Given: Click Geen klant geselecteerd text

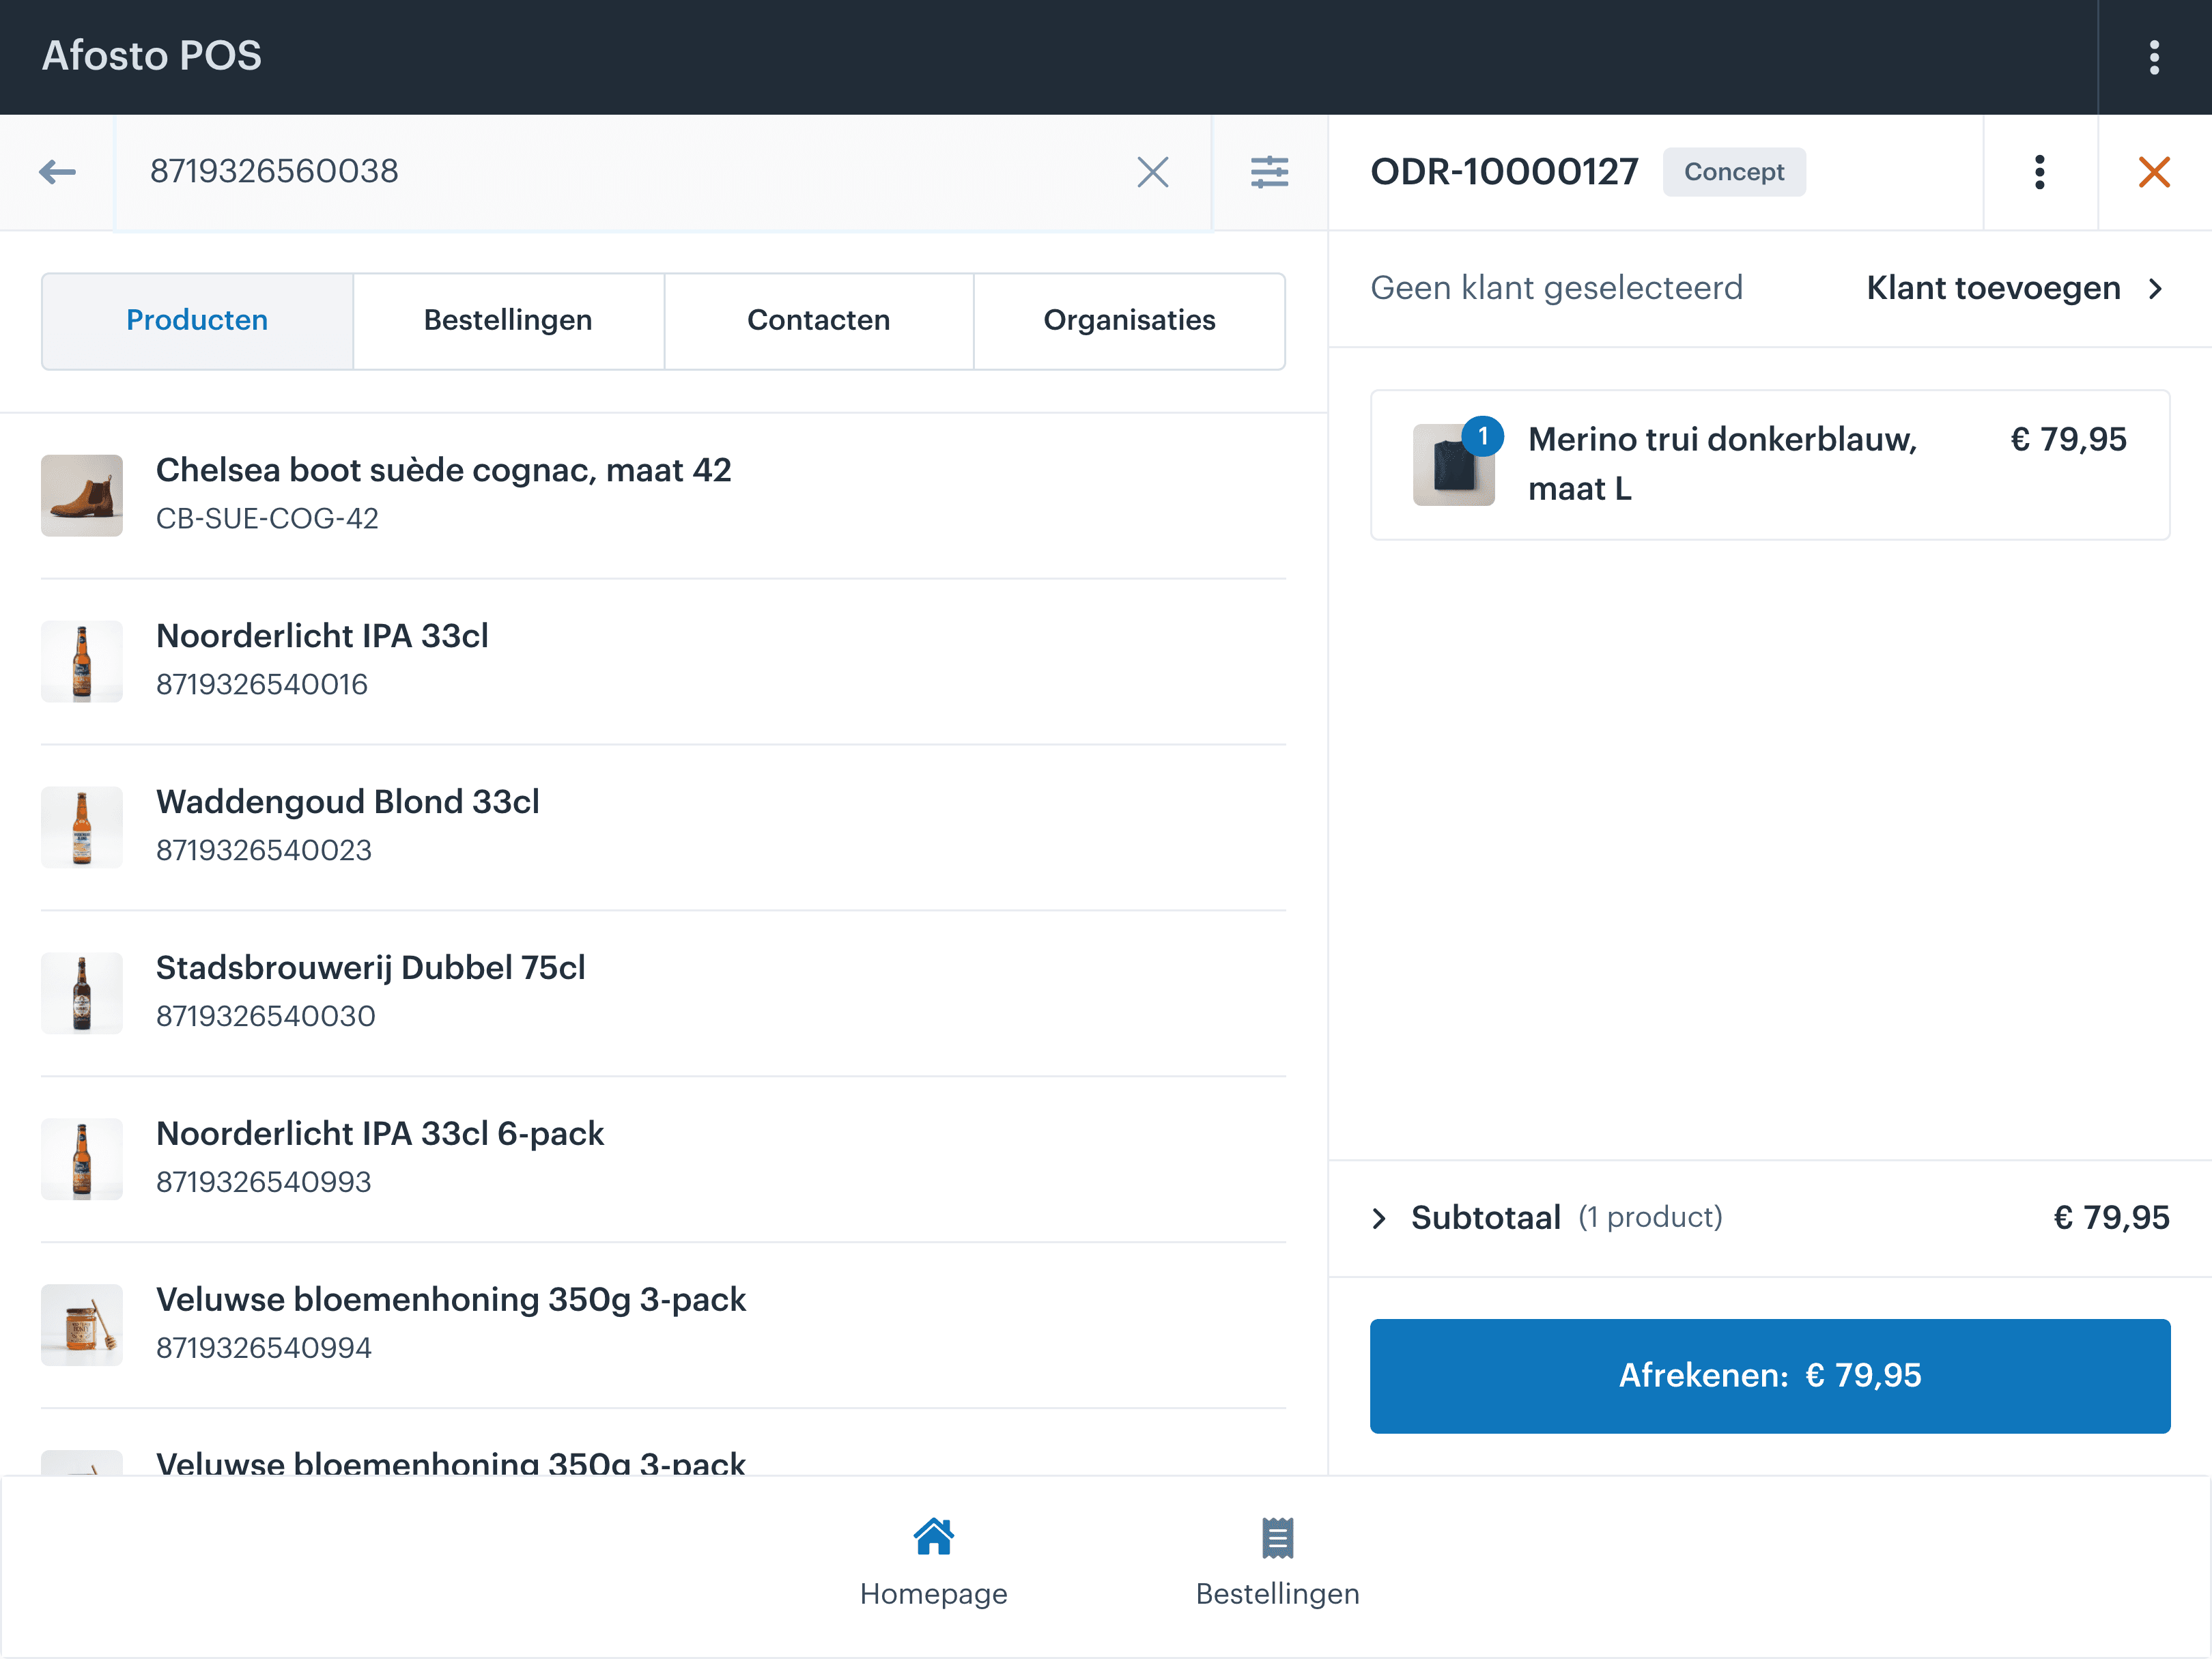Looking at the screenshot, I should click(x=1556, y=288).
